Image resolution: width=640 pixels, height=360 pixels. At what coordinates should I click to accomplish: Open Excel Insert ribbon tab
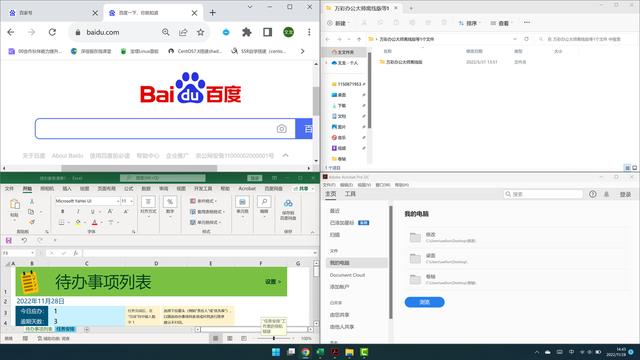click(67, 189)
